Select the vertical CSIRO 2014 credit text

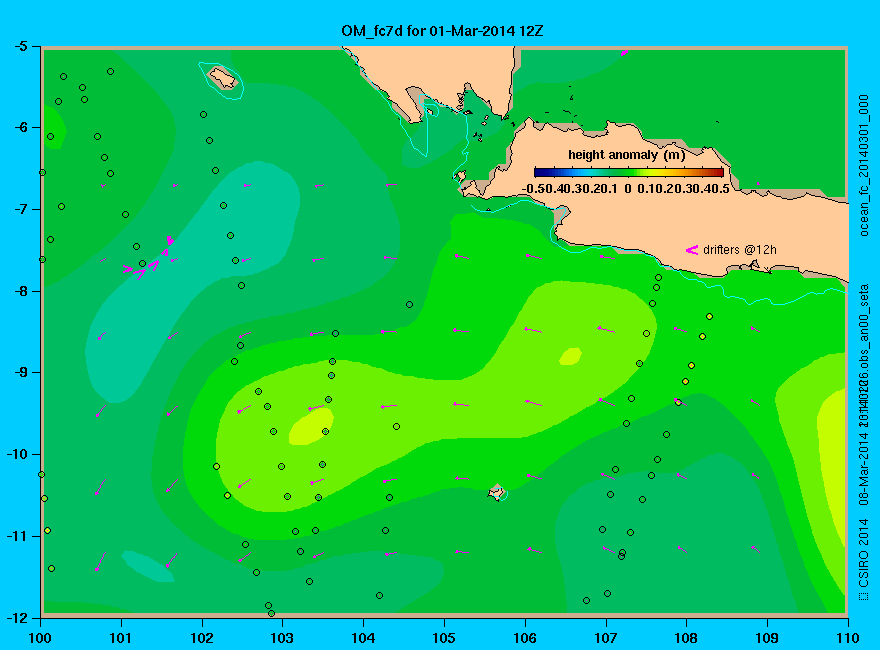tap(864, 560)
